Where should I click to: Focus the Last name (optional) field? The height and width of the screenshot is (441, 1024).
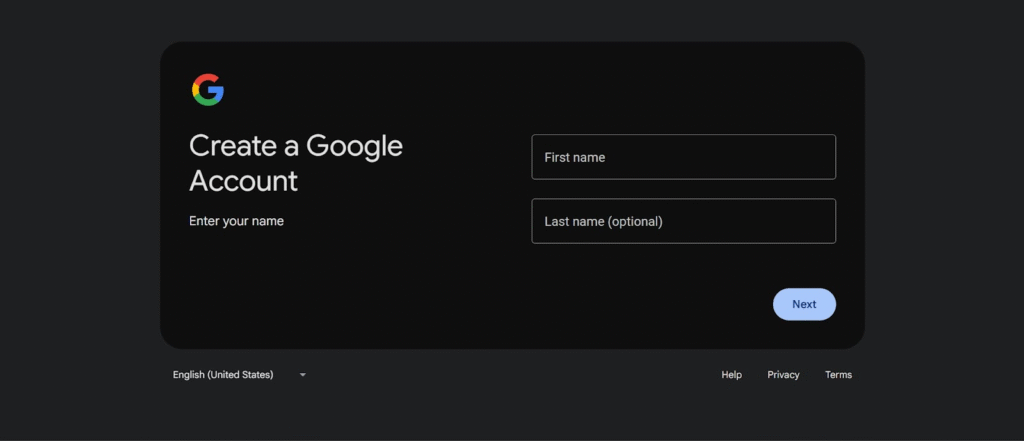683,221
